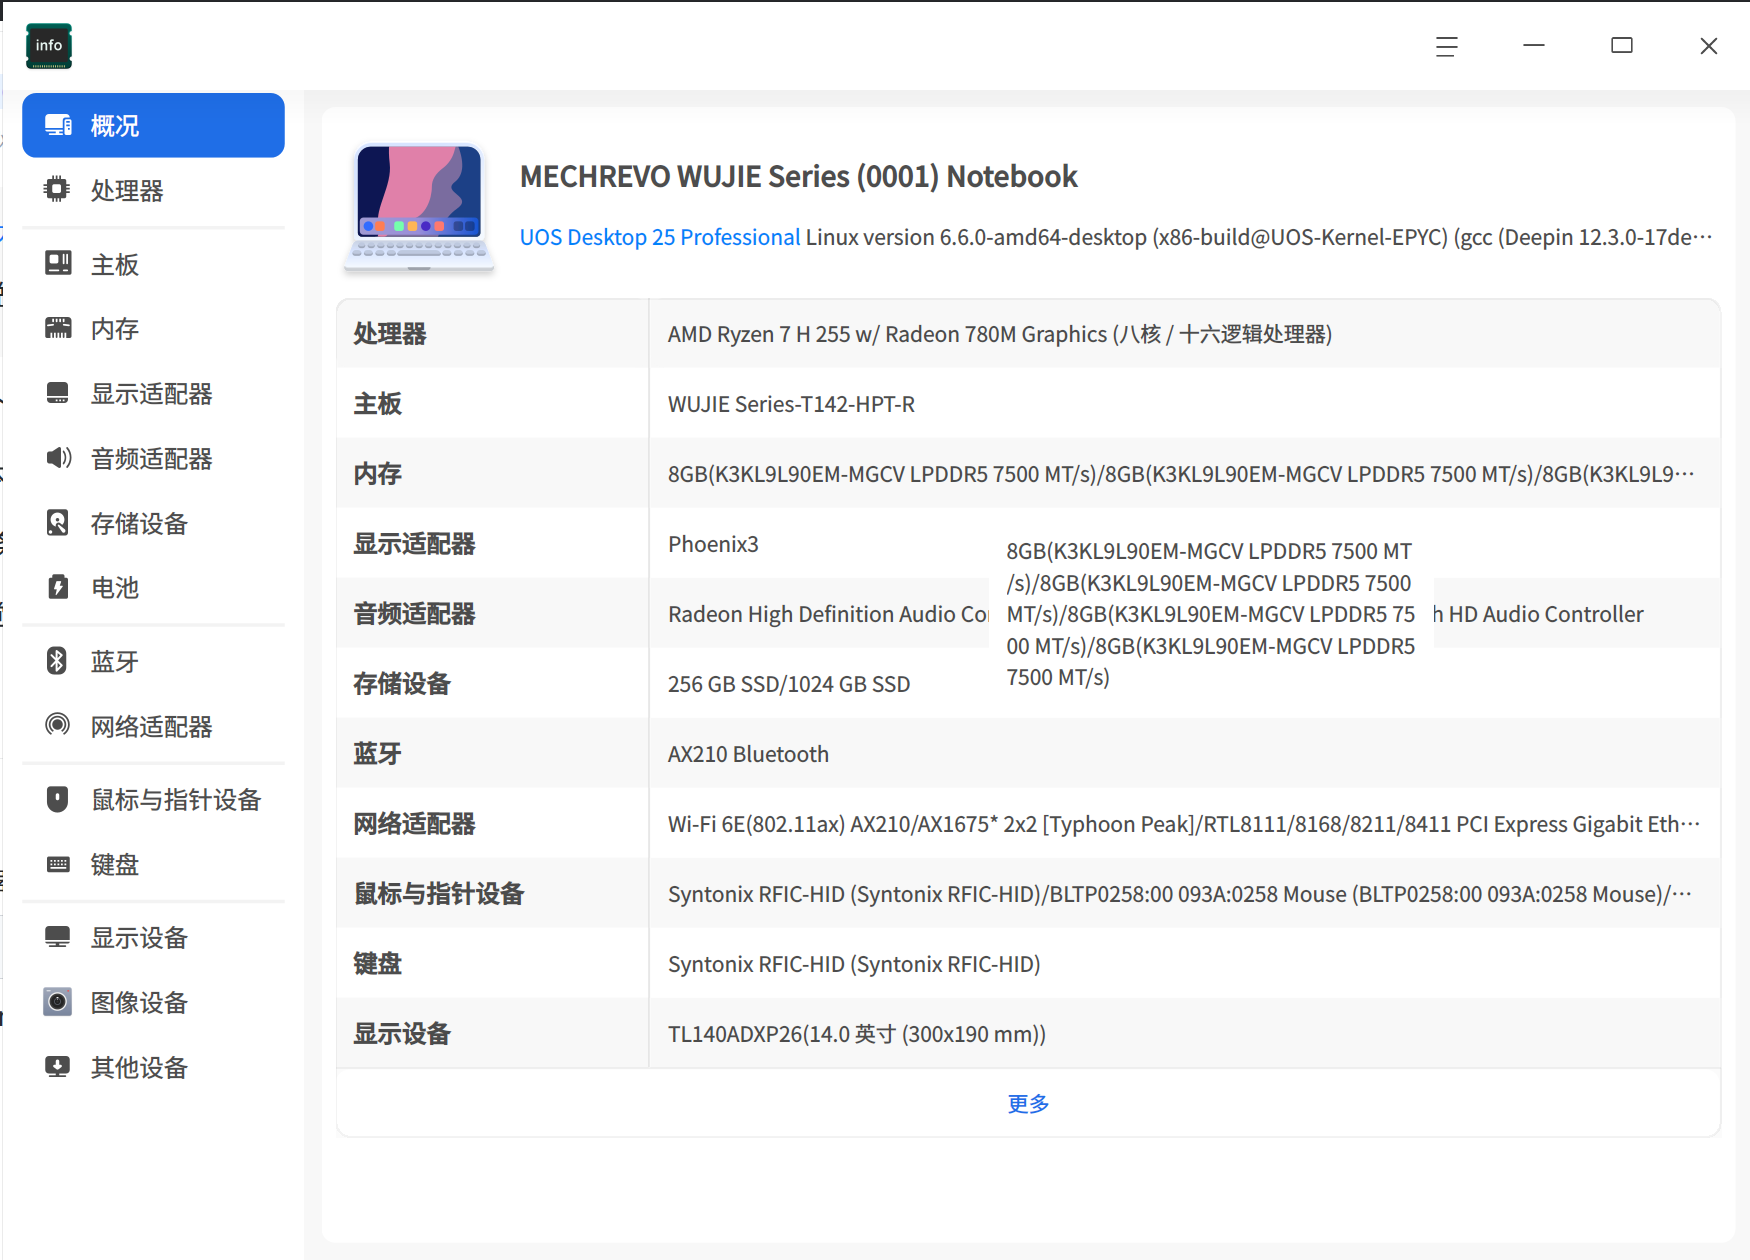Viewport: 1750px width, 1260px height.
Task: Select the 其他设备 other devices icon
Action: point(58,1066)
